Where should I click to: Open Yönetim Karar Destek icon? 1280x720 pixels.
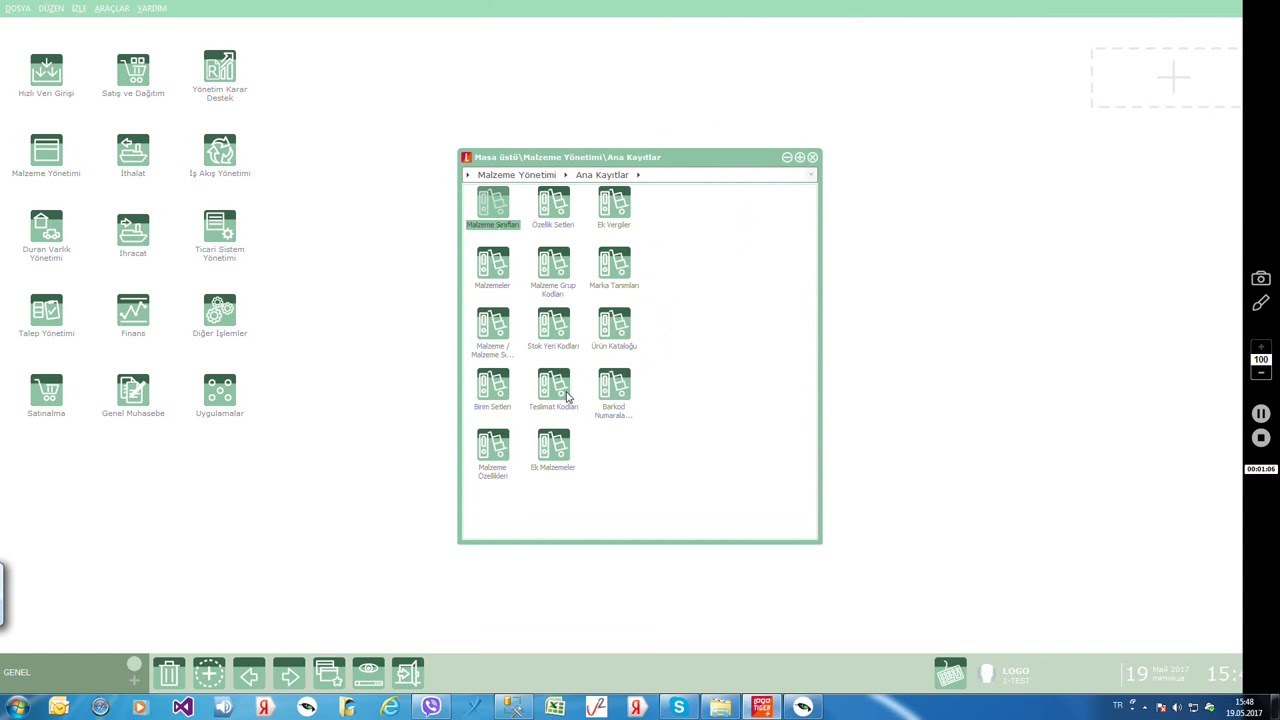(220, 76)
